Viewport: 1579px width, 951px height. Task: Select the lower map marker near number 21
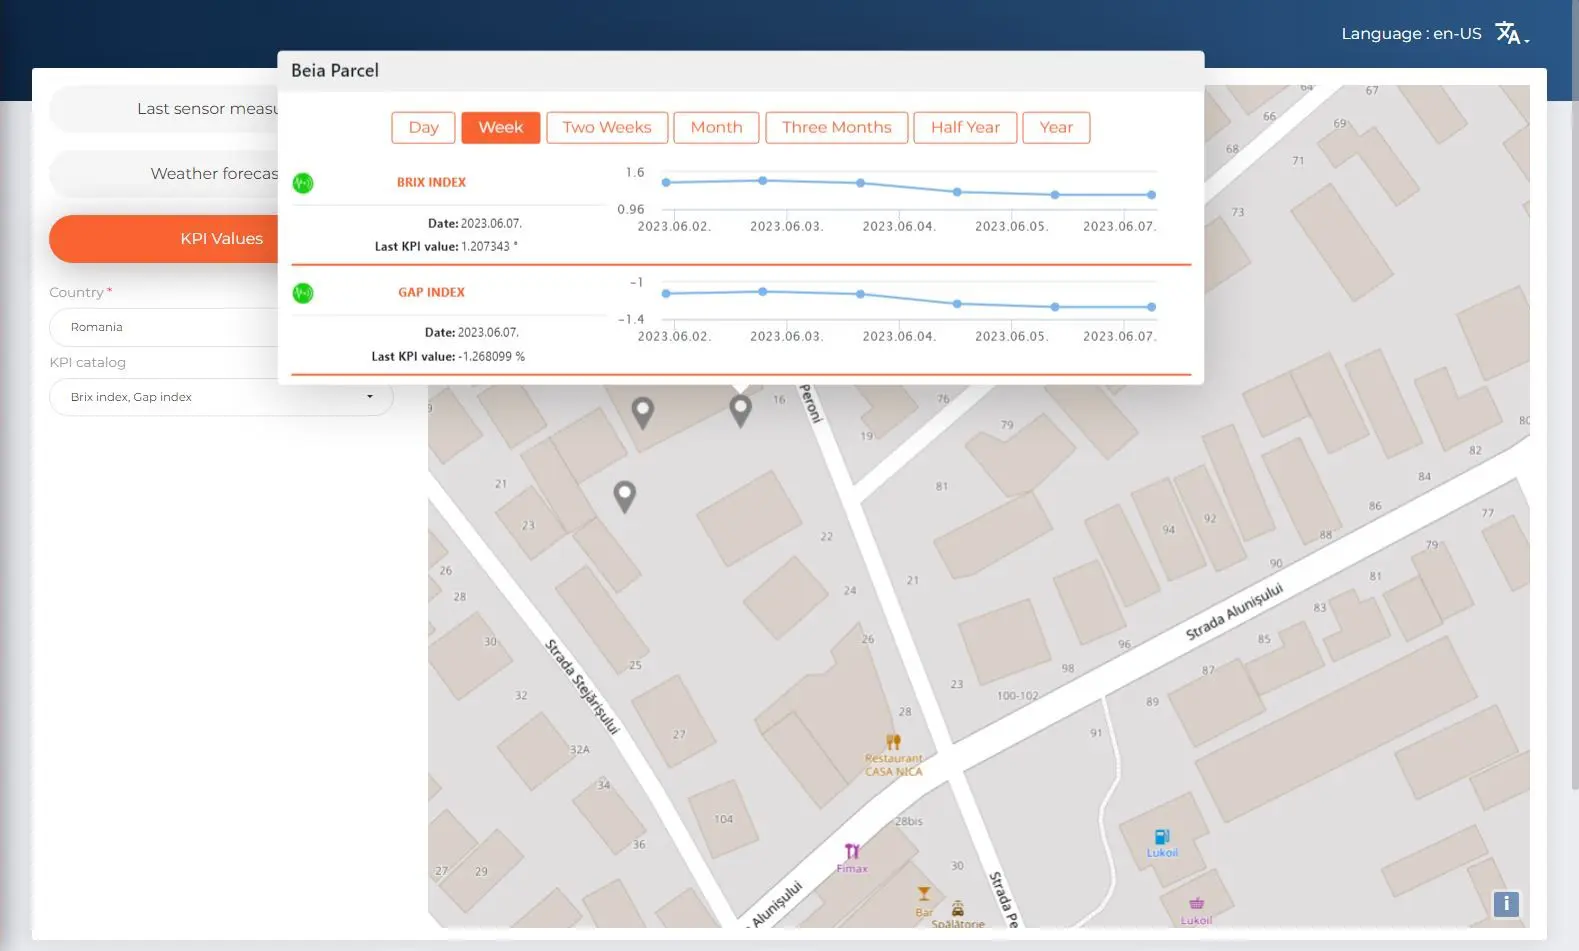tap(624, 496)
